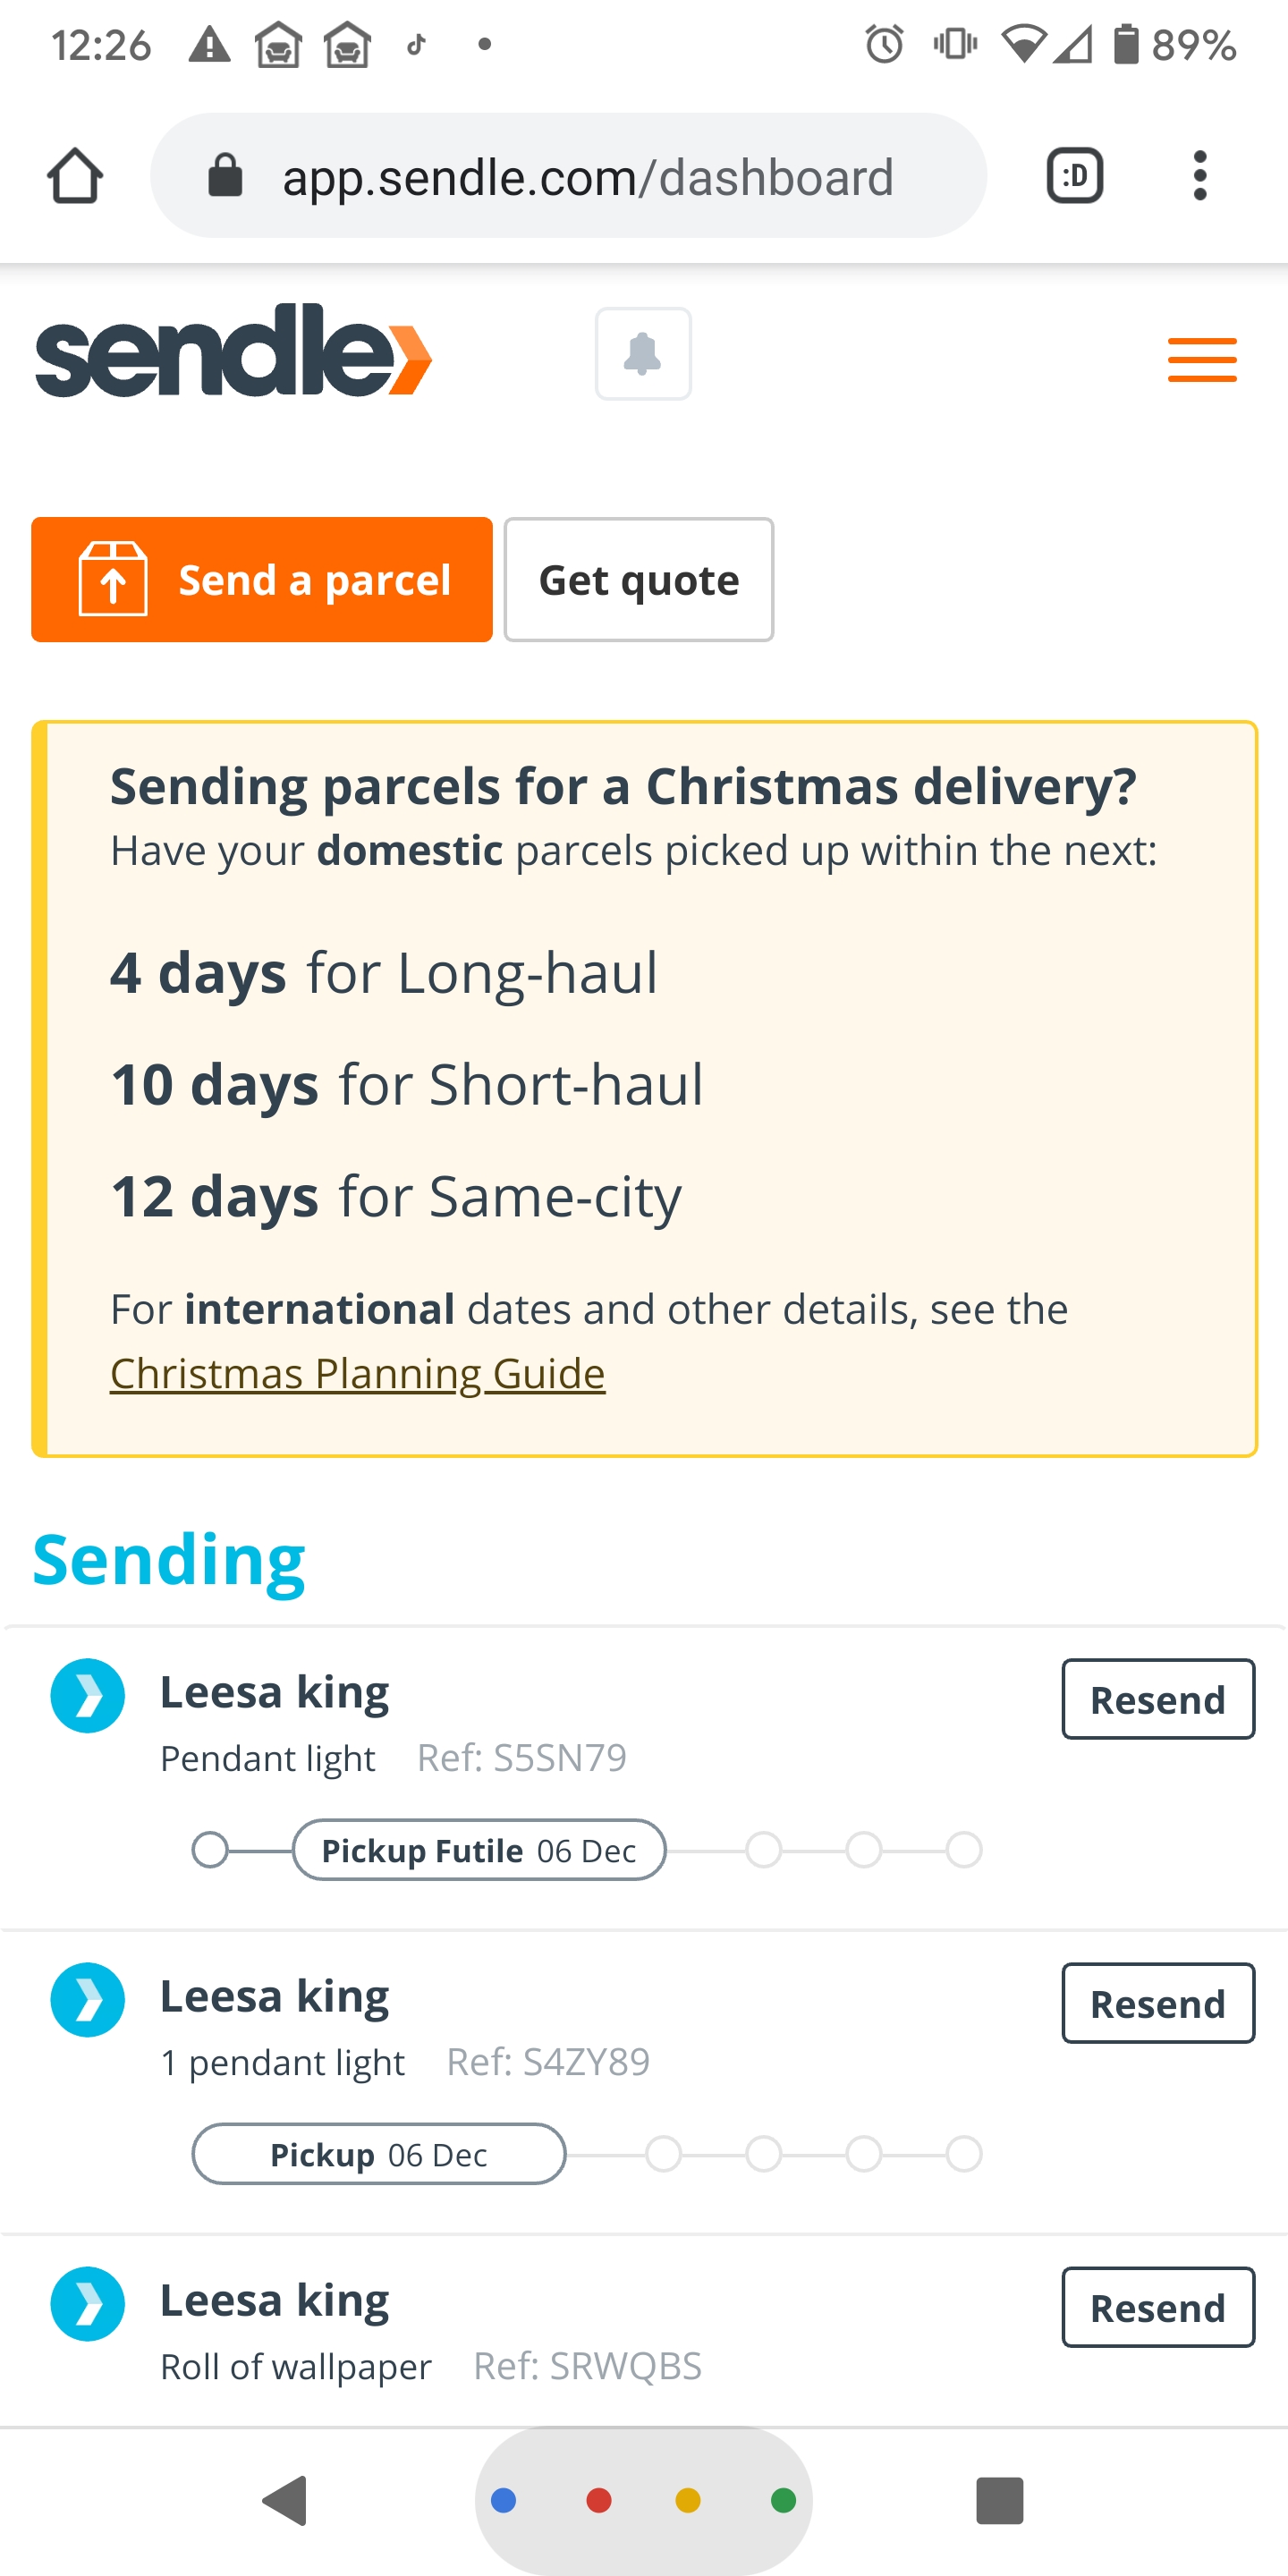
Task: Open the Christmas Planning Guide link
Action: (x=357, y=1372)
